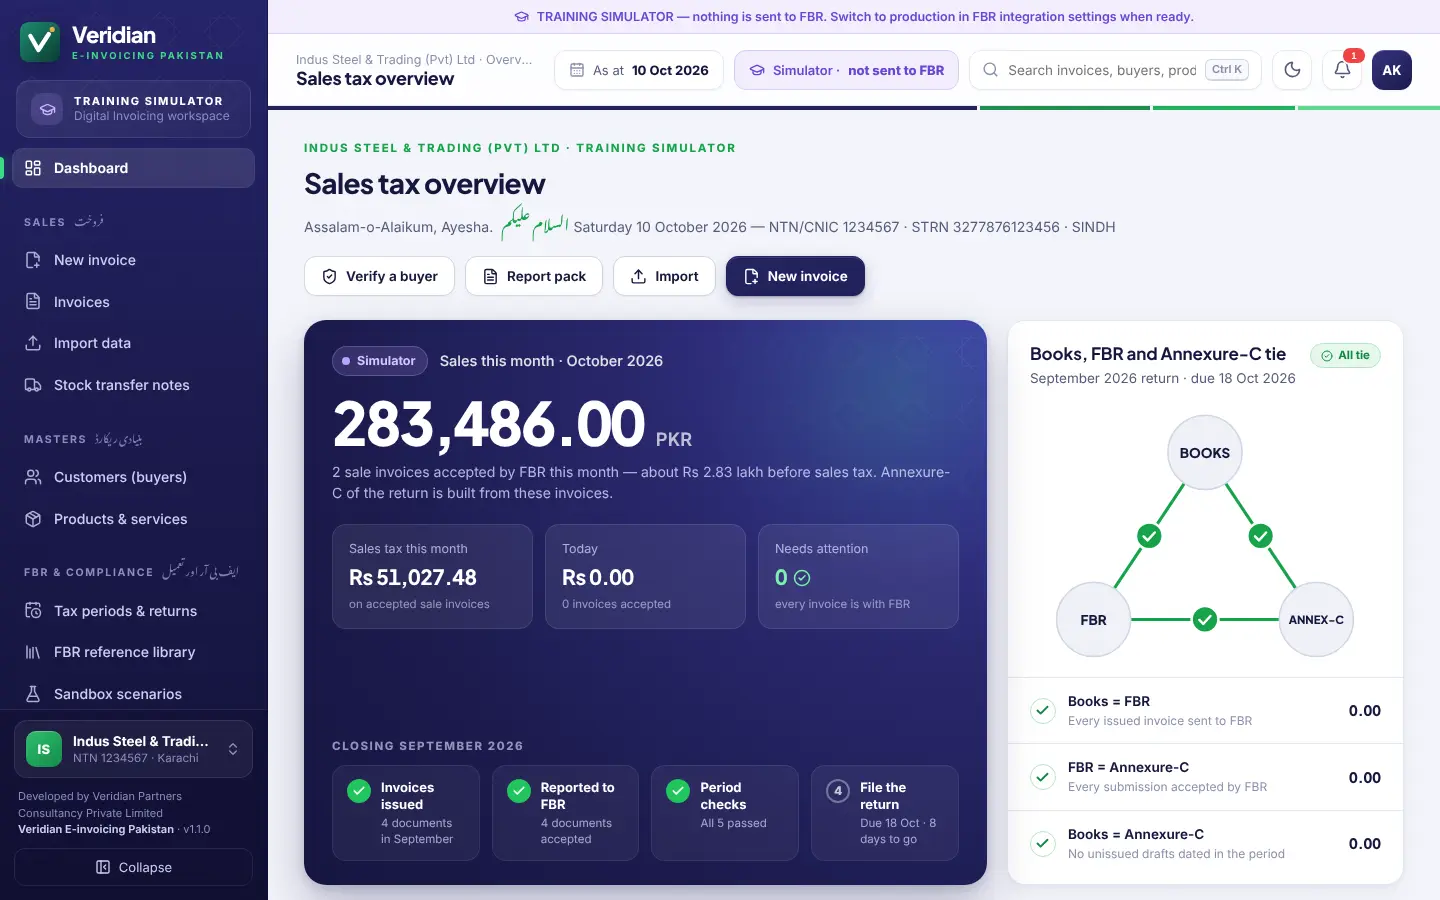1440x900 pixels.
Task: Click the training simulator graduation cap icon
Action: click(x=47, y=109)
